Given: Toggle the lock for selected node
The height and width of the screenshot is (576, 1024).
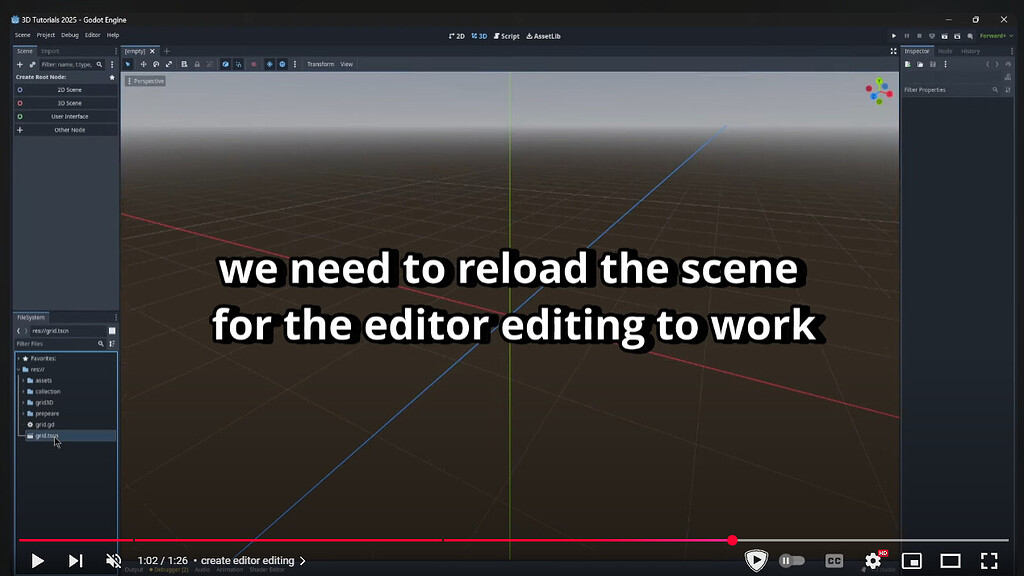Looking at the screenshot, I should coord(197,64).
